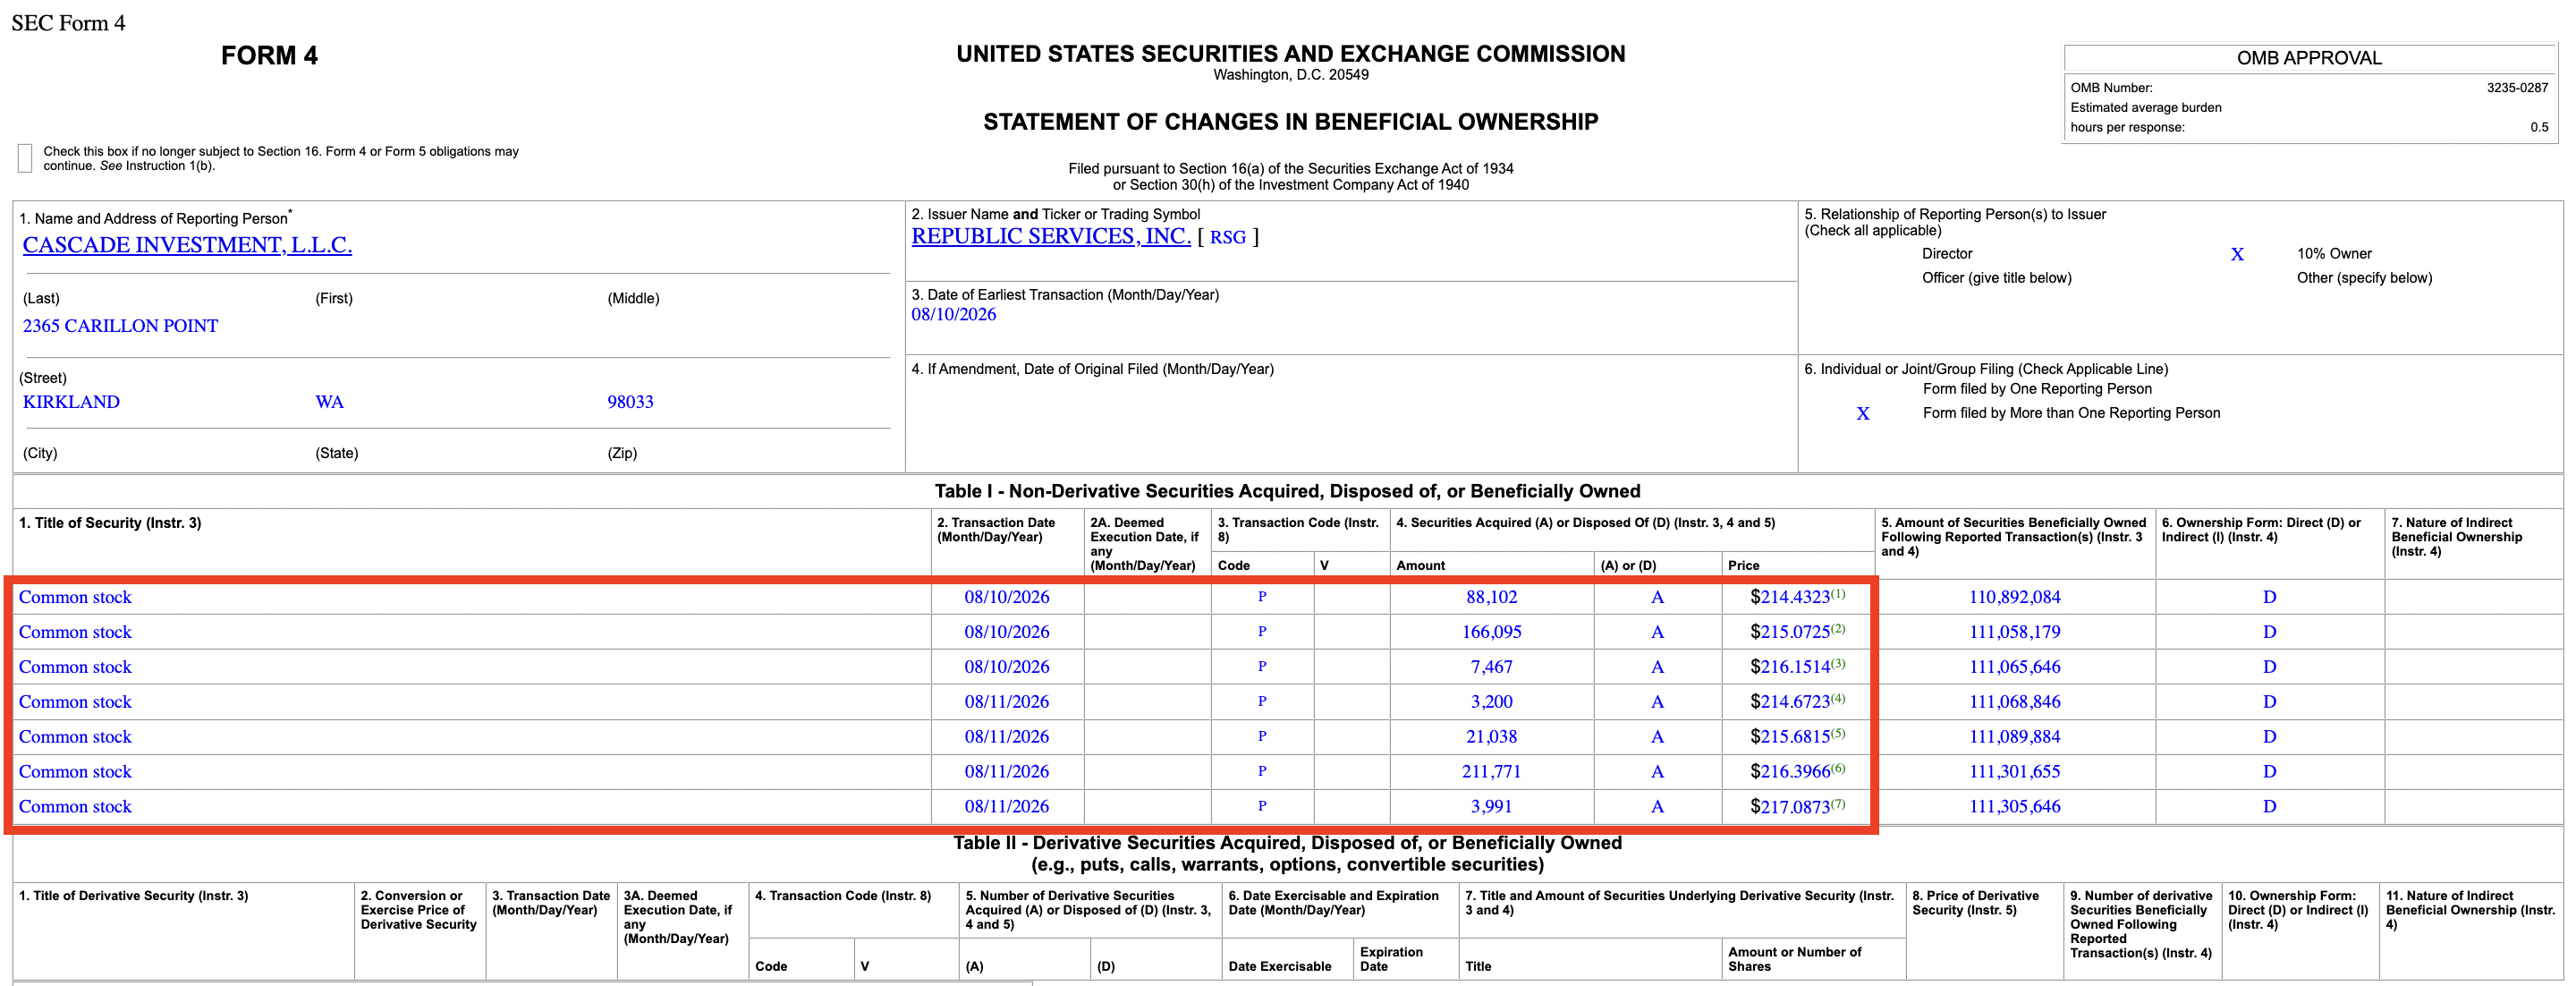Open footnote (3) next to $216.1514
This screenshot has width=2576, height=986.
tap(1838, 663)
